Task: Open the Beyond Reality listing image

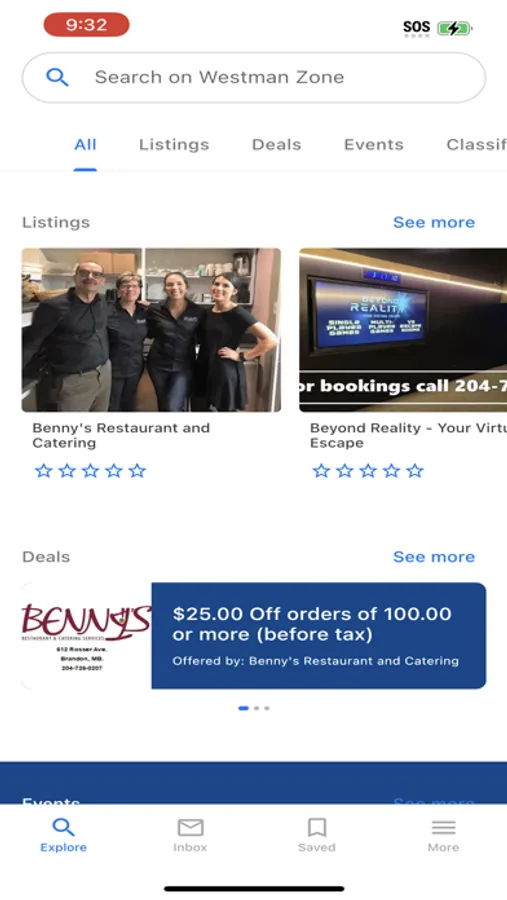Action: [x=403, y=330]
